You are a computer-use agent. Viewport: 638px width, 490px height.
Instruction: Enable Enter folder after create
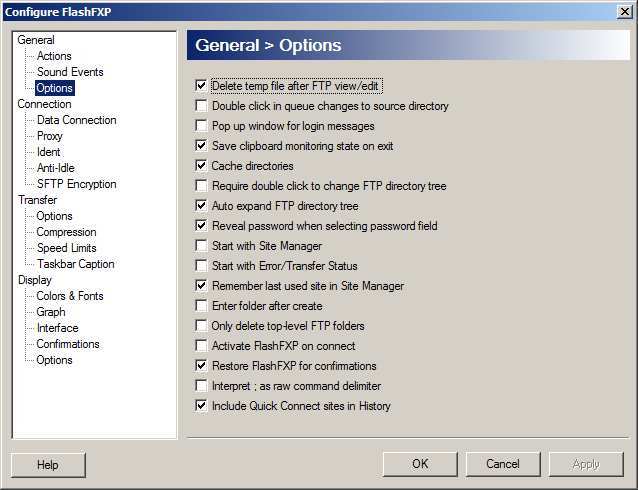202,306
